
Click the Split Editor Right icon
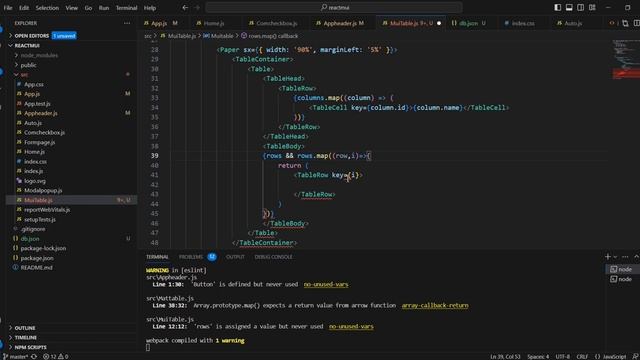[637, 23]
